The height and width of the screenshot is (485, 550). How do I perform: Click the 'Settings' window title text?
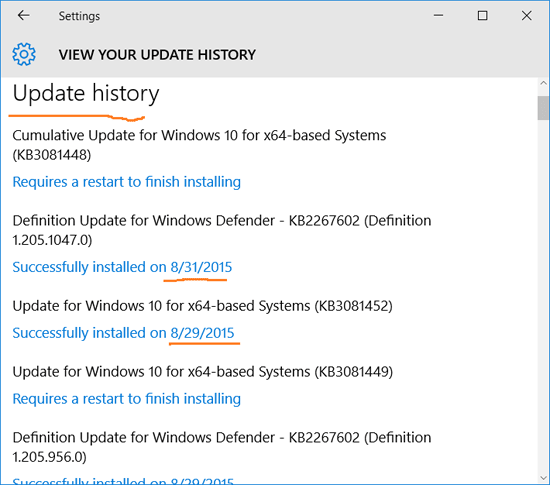[79, 16]
